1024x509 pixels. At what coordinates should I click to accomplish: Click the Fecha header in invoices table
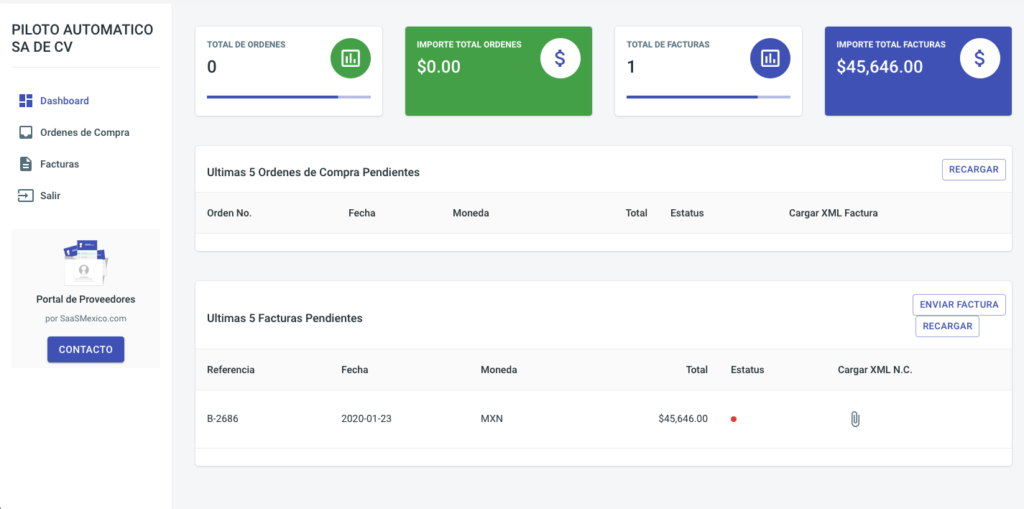(355, 370)
